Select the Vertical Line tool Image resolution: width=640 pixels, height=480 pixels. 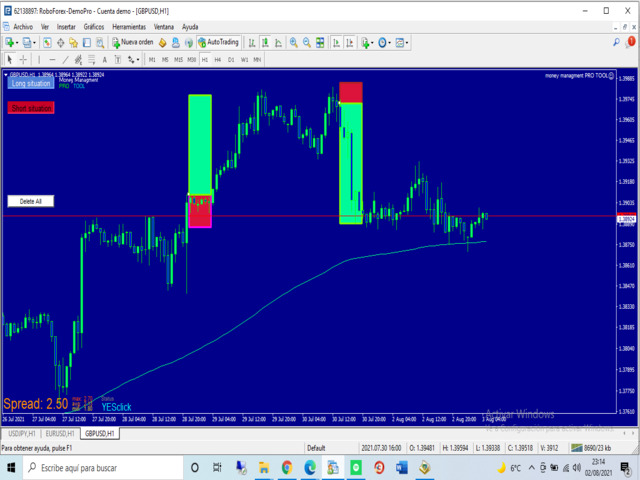(x=39, y=60)
